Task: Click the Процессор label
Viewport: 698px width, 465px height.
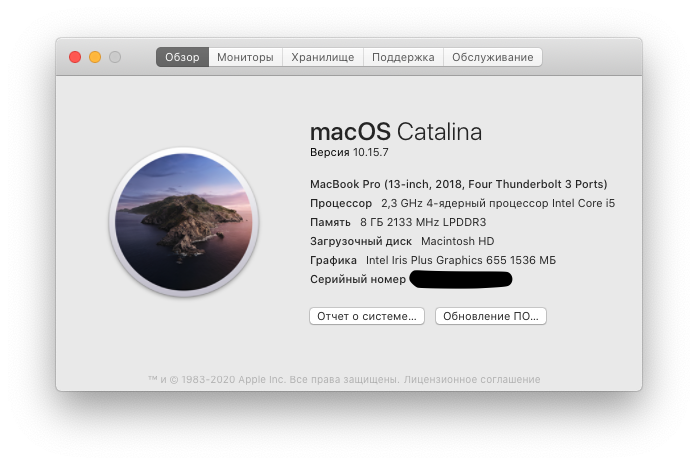Action: click(x=341, y=203)
